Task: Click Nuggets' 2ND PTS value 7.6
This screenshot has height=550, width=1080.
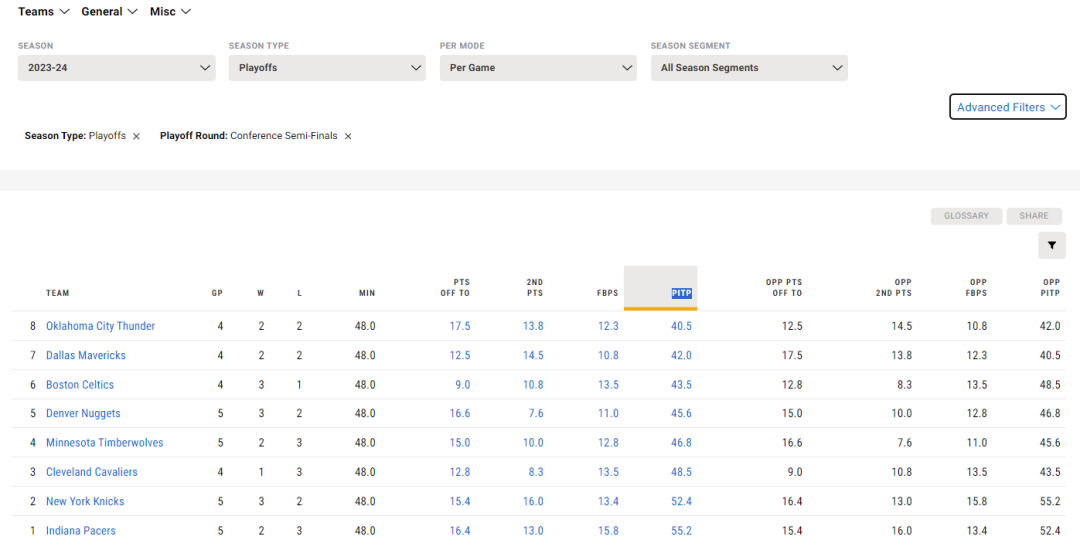Action: click(x=536, y=414)
